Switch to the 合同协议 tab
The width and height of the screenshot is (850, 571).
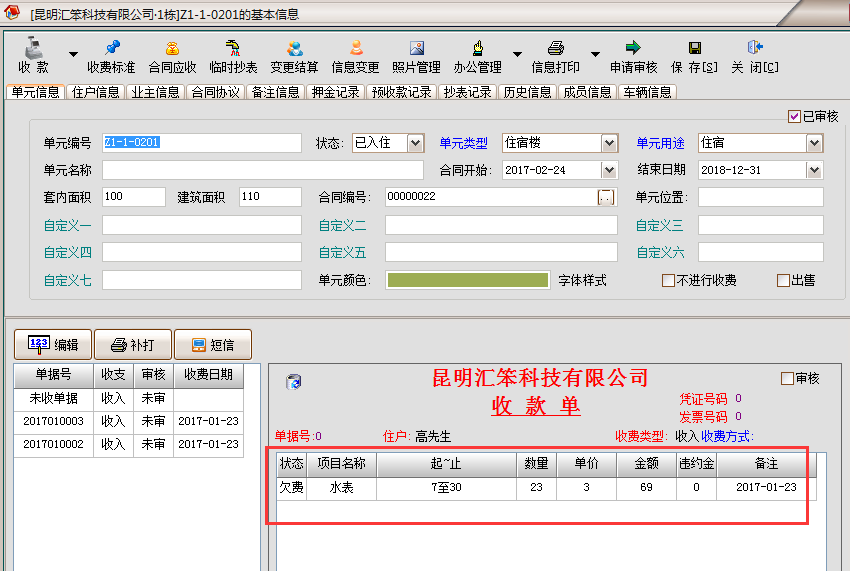pos(216,92)
